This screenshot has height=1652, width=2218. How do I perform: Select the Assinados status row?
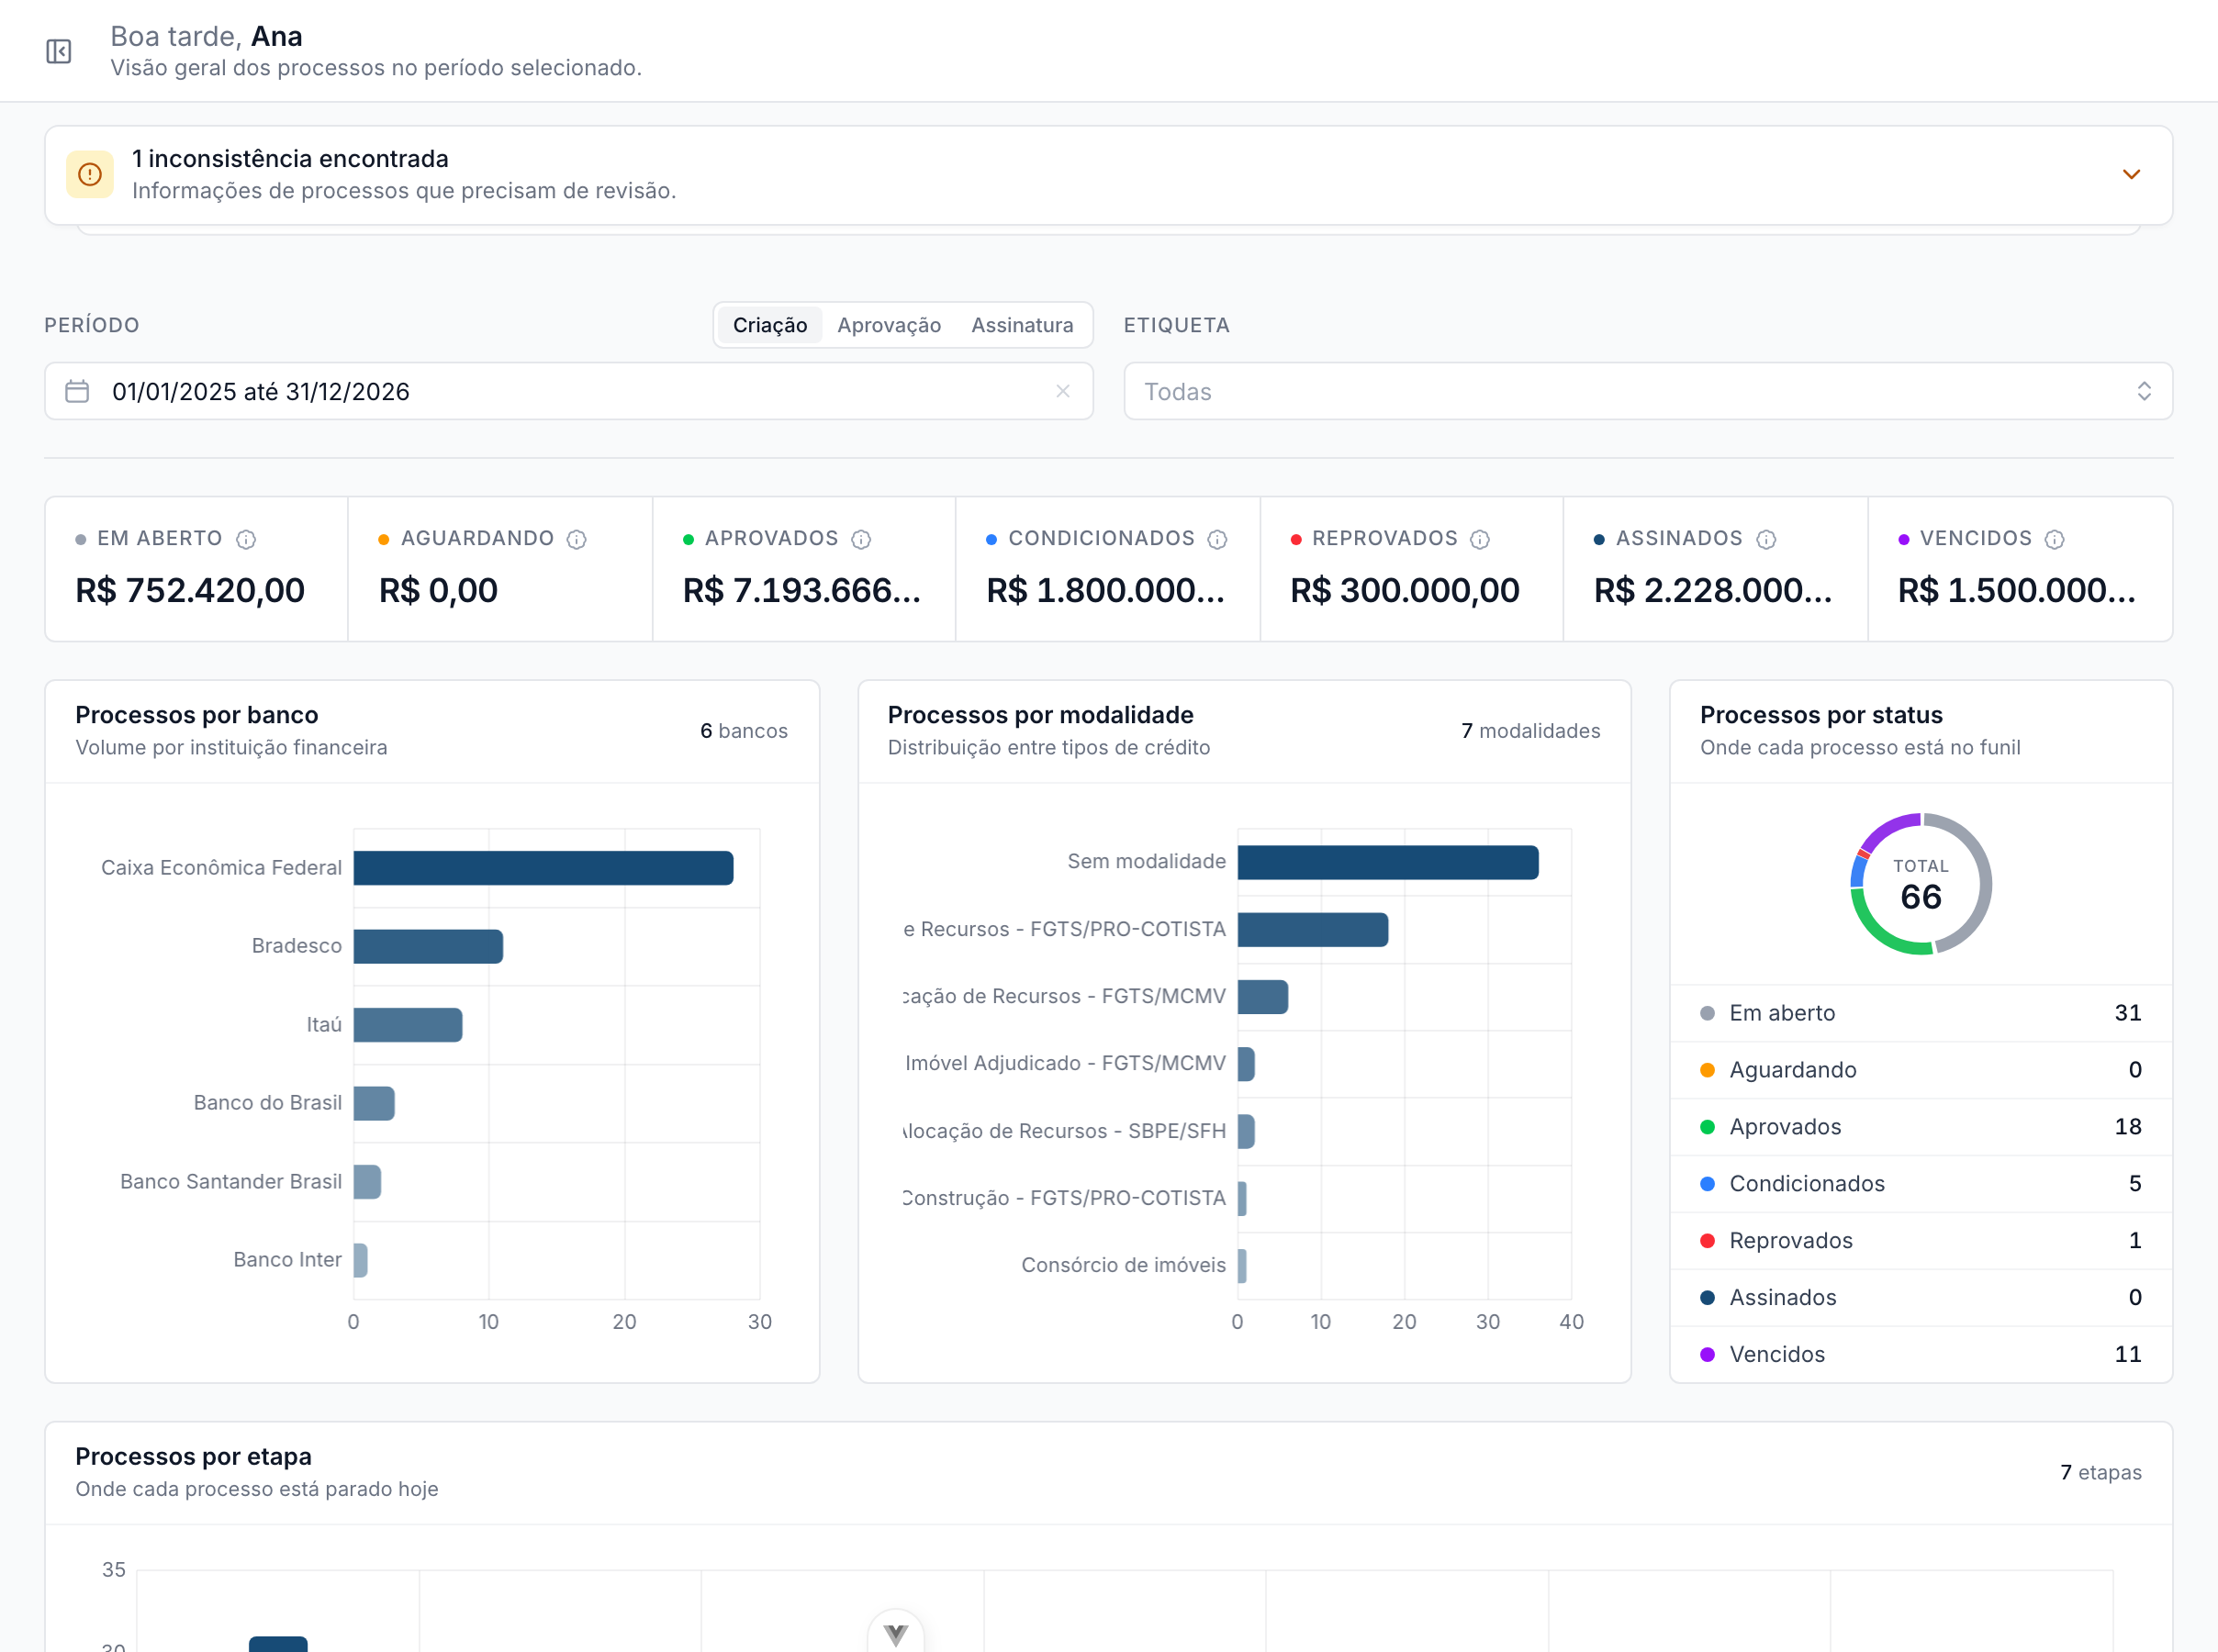pyautogui.click(x=1920, y=1298)
